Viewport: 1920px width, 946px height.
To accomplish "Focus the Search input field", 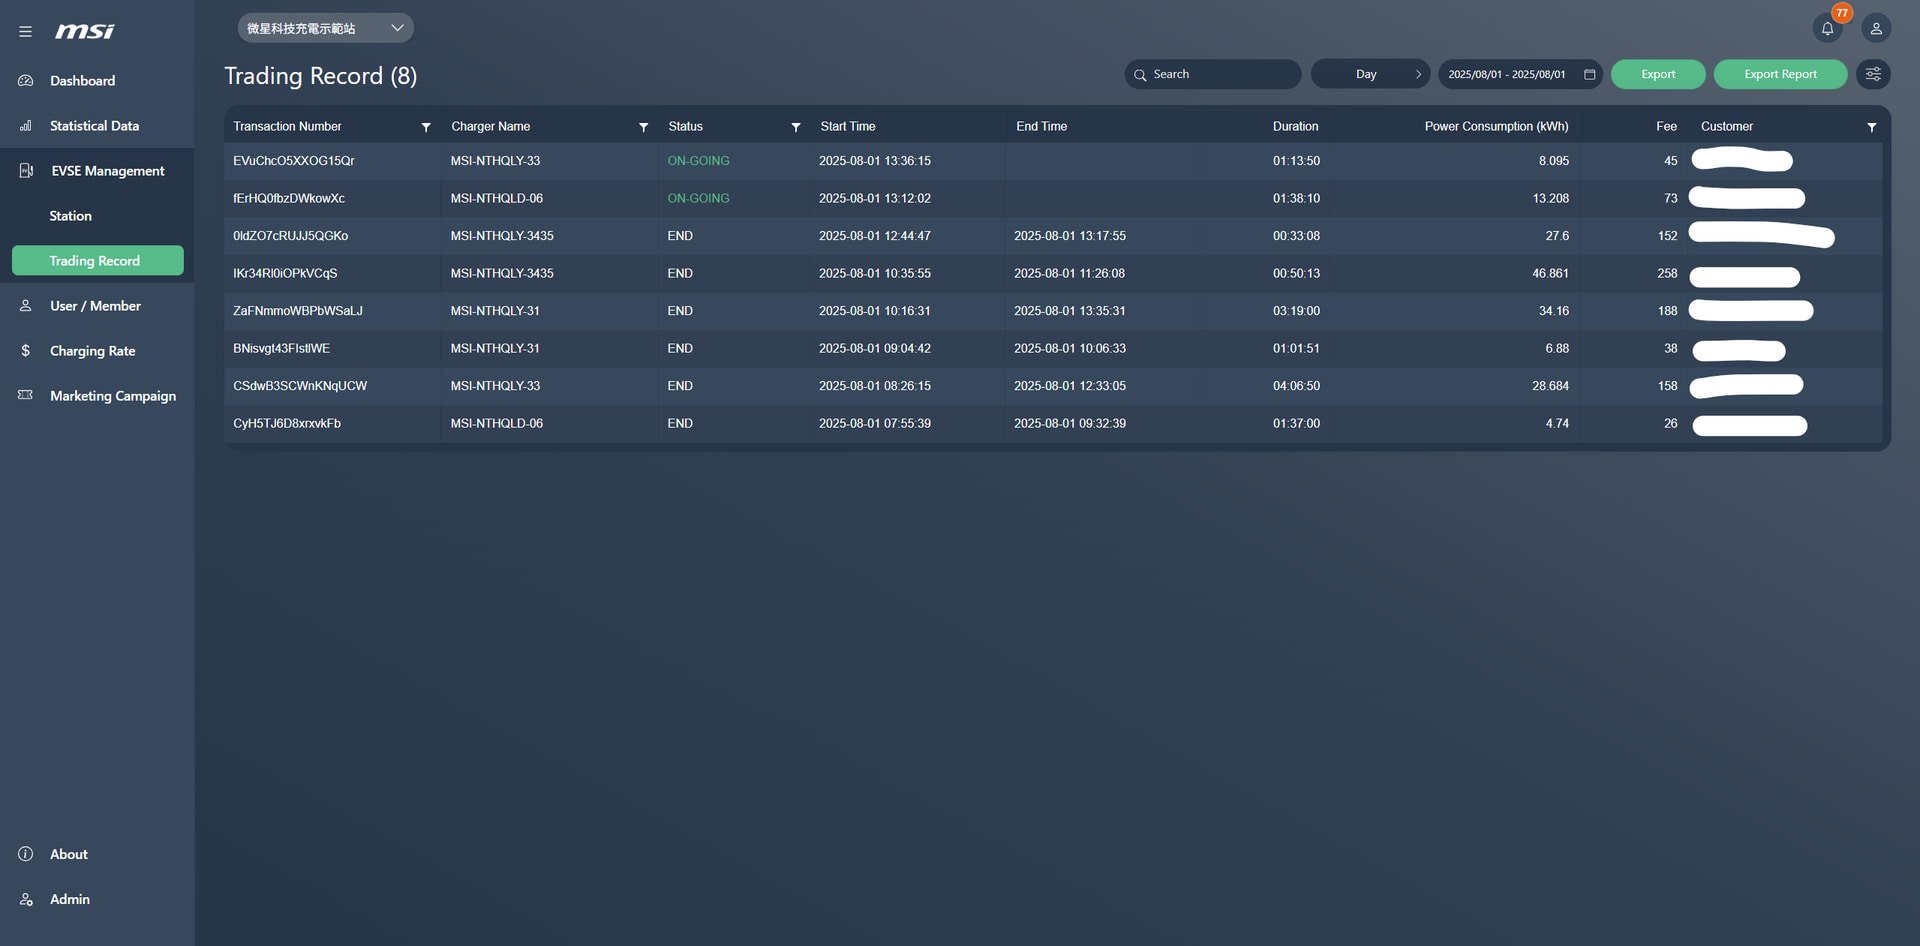I will click(1213, 74).
